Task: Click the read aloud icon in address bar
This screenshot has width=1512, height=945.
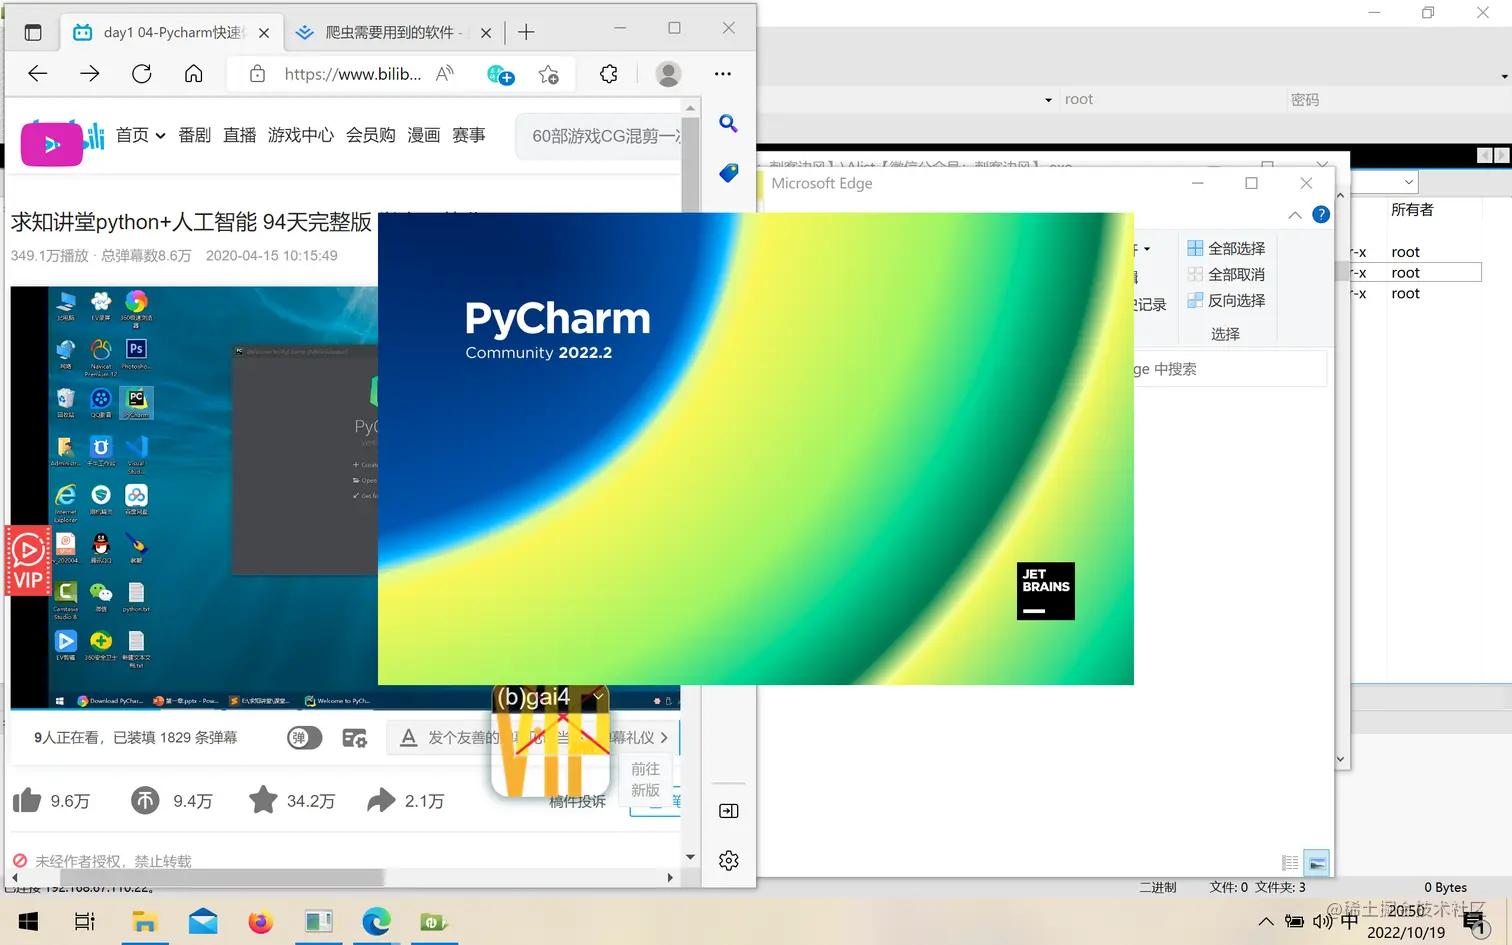Action: click(x=445, y=73)
